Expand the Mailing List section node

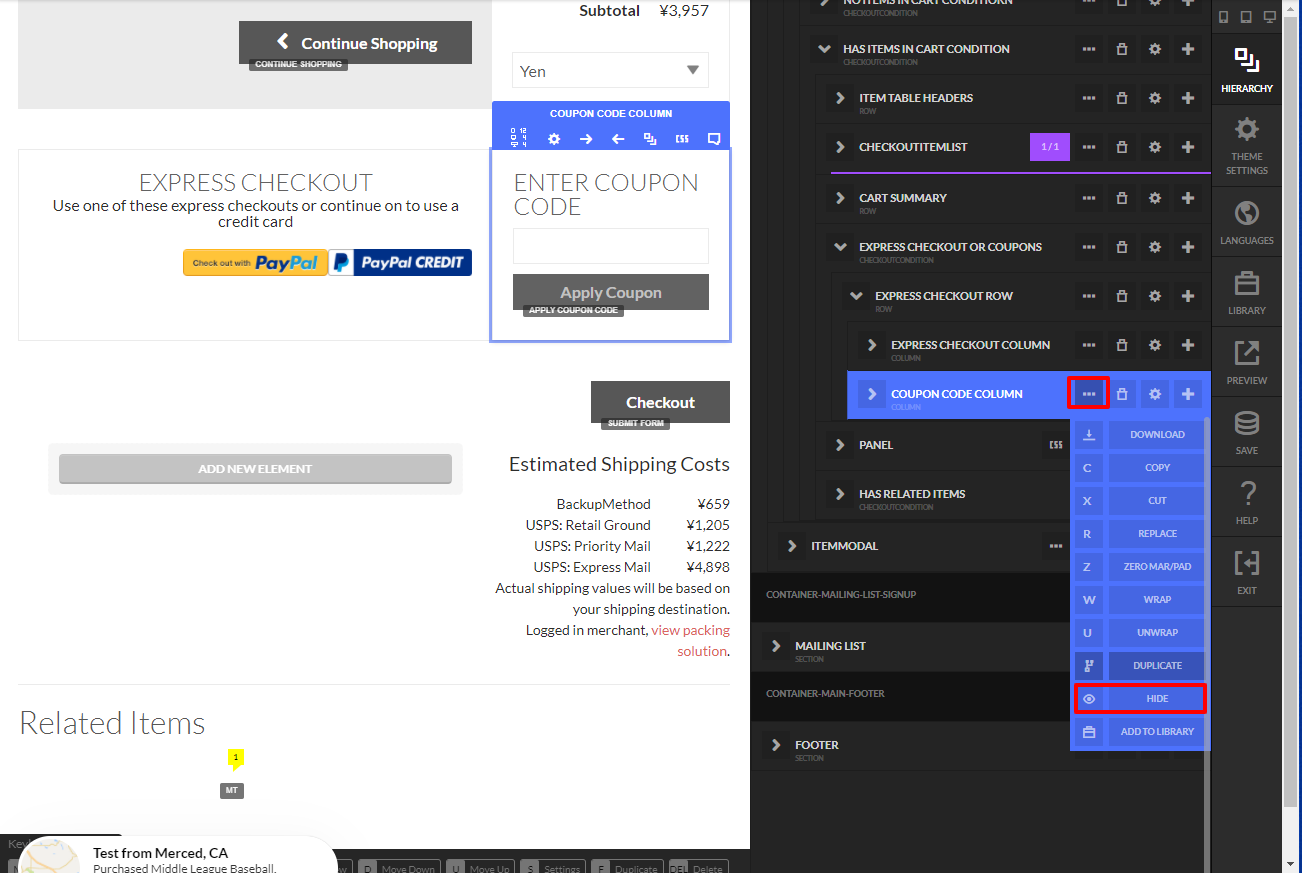[777, 646]
